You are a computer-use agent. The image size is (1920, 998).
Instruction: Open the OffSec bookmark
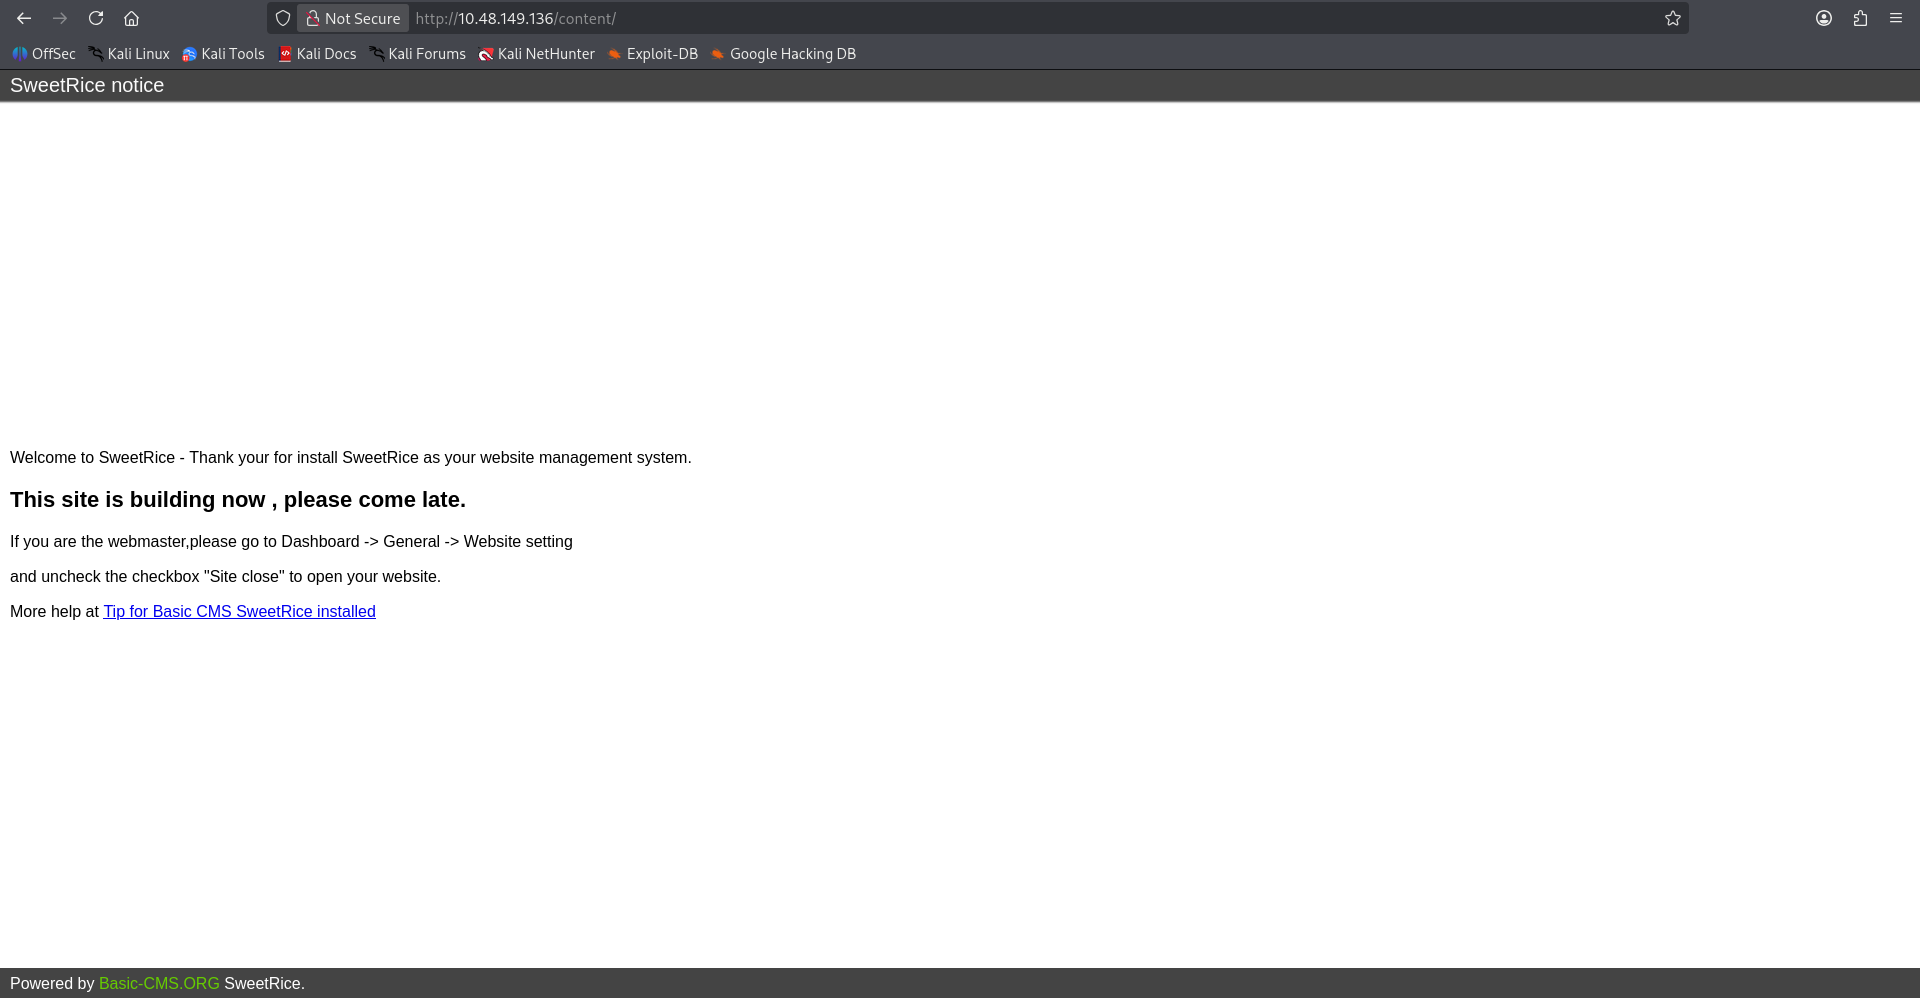[44, 54]
